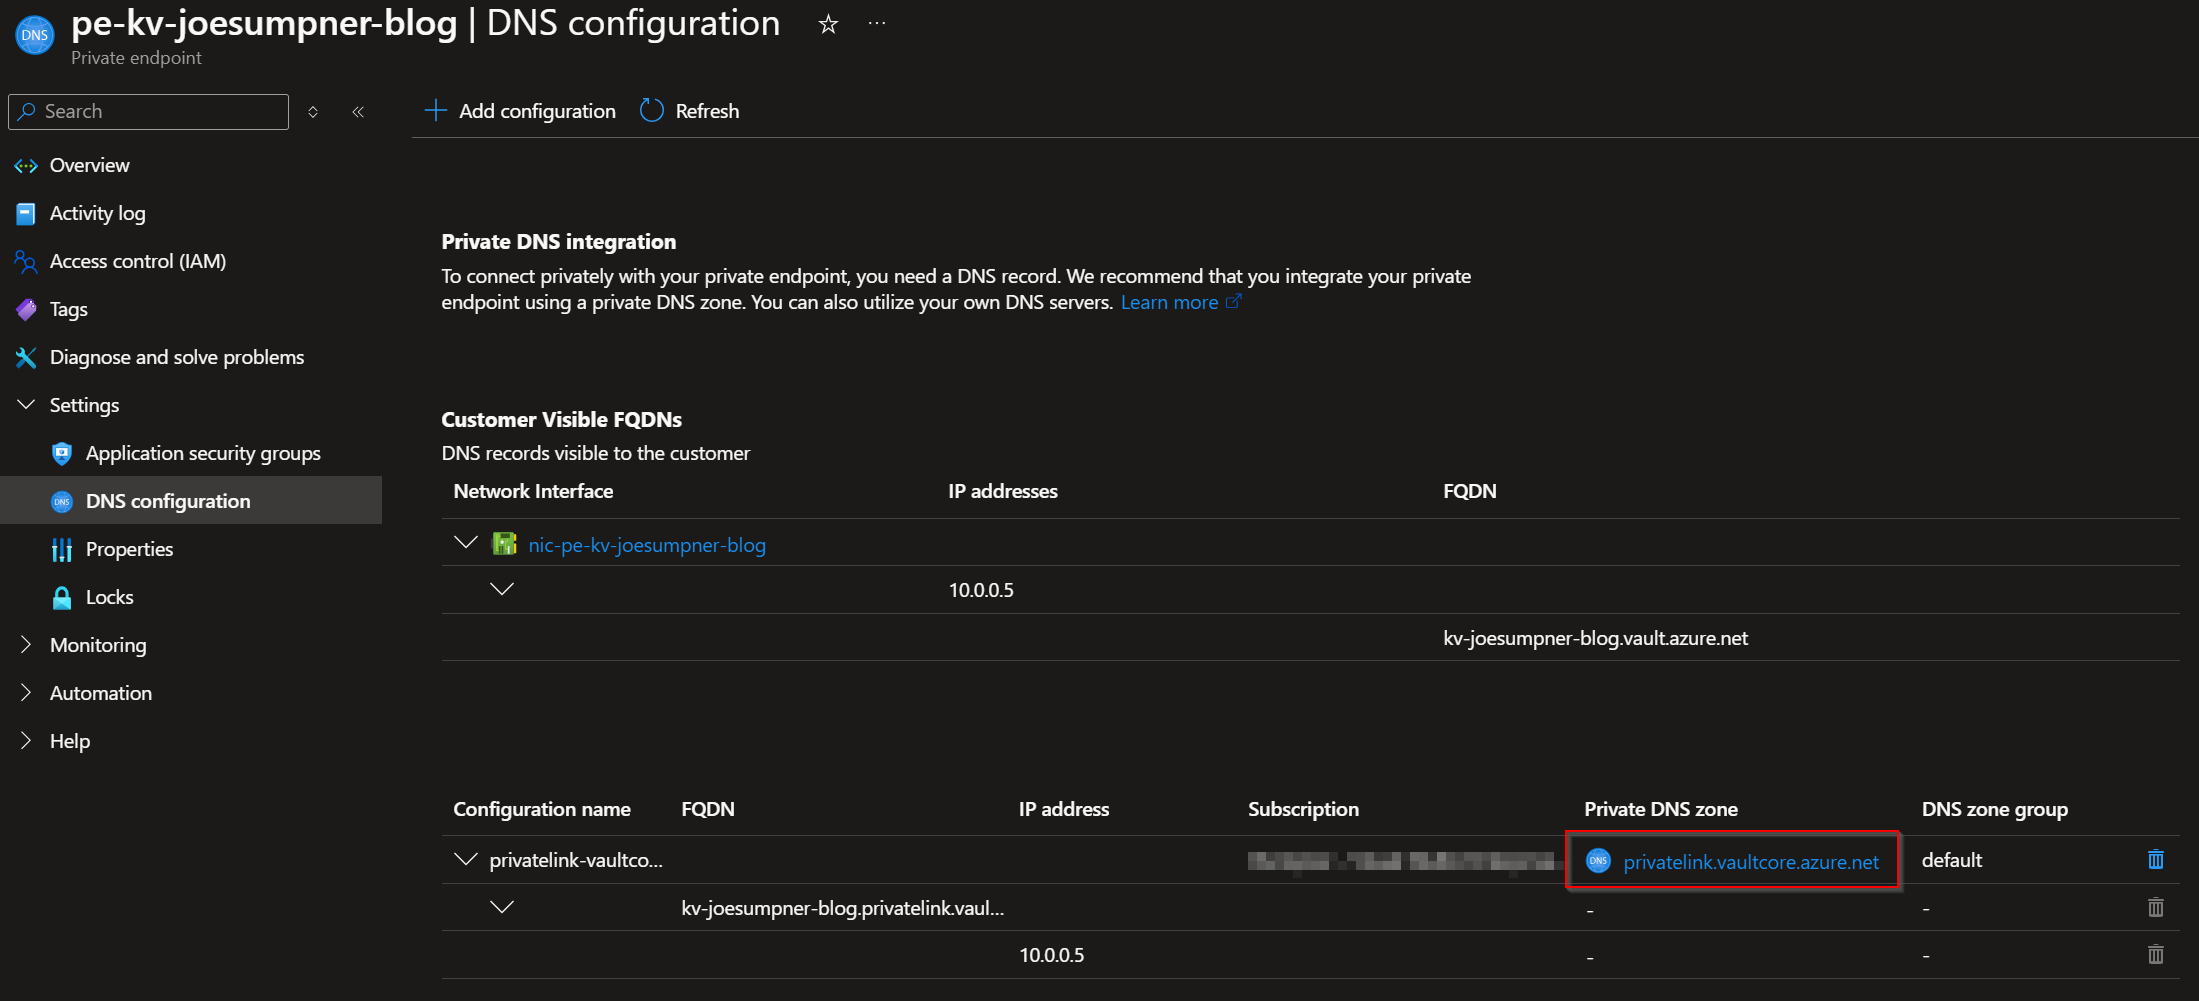Click Add configuration button
This screenshot has width=2199, height=1001.
click(x=520, y=111)
